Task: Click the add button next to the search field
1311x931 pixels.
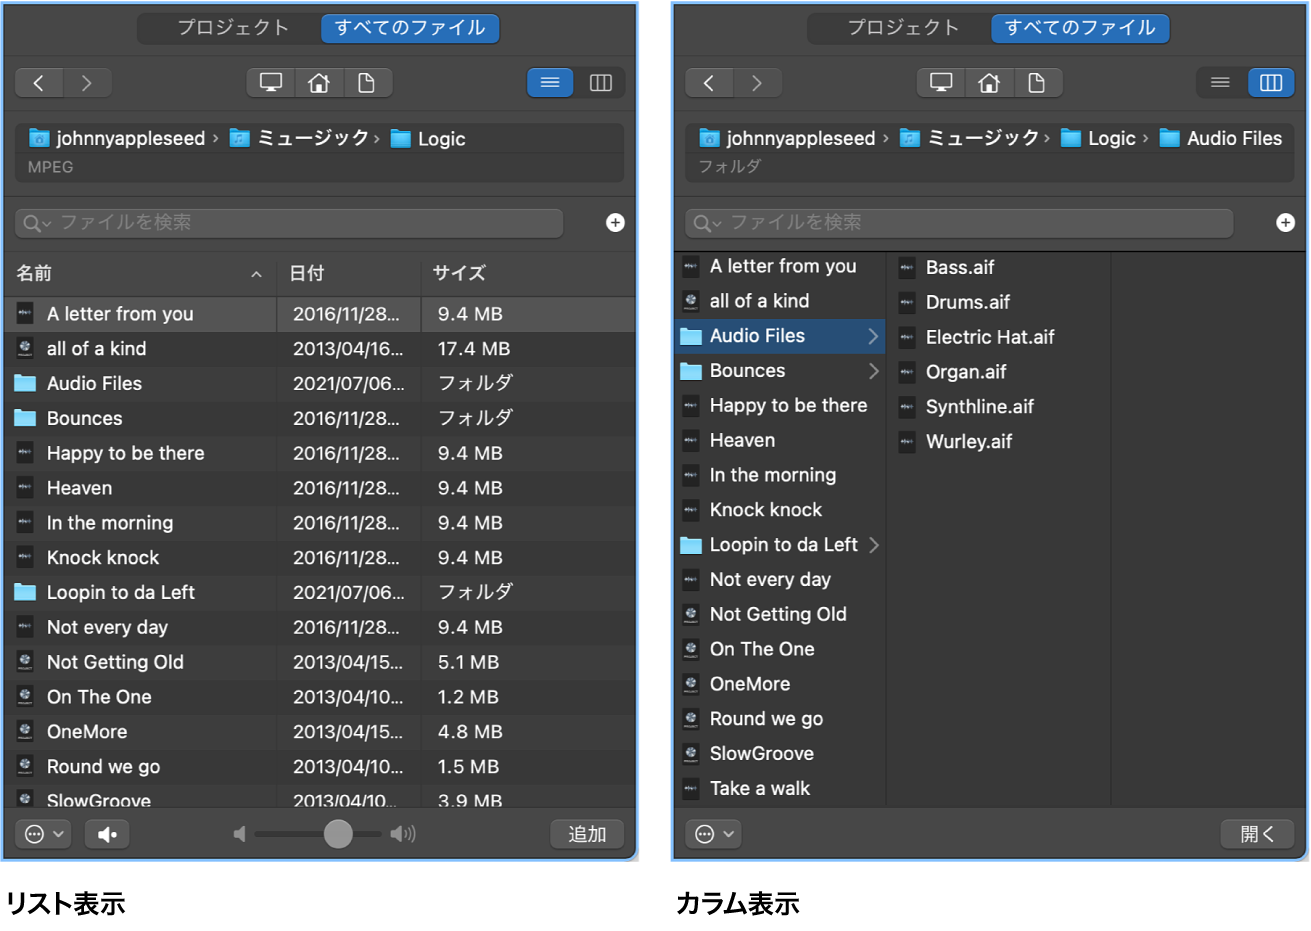Action: pyautogui.click(x=614, y=222)
